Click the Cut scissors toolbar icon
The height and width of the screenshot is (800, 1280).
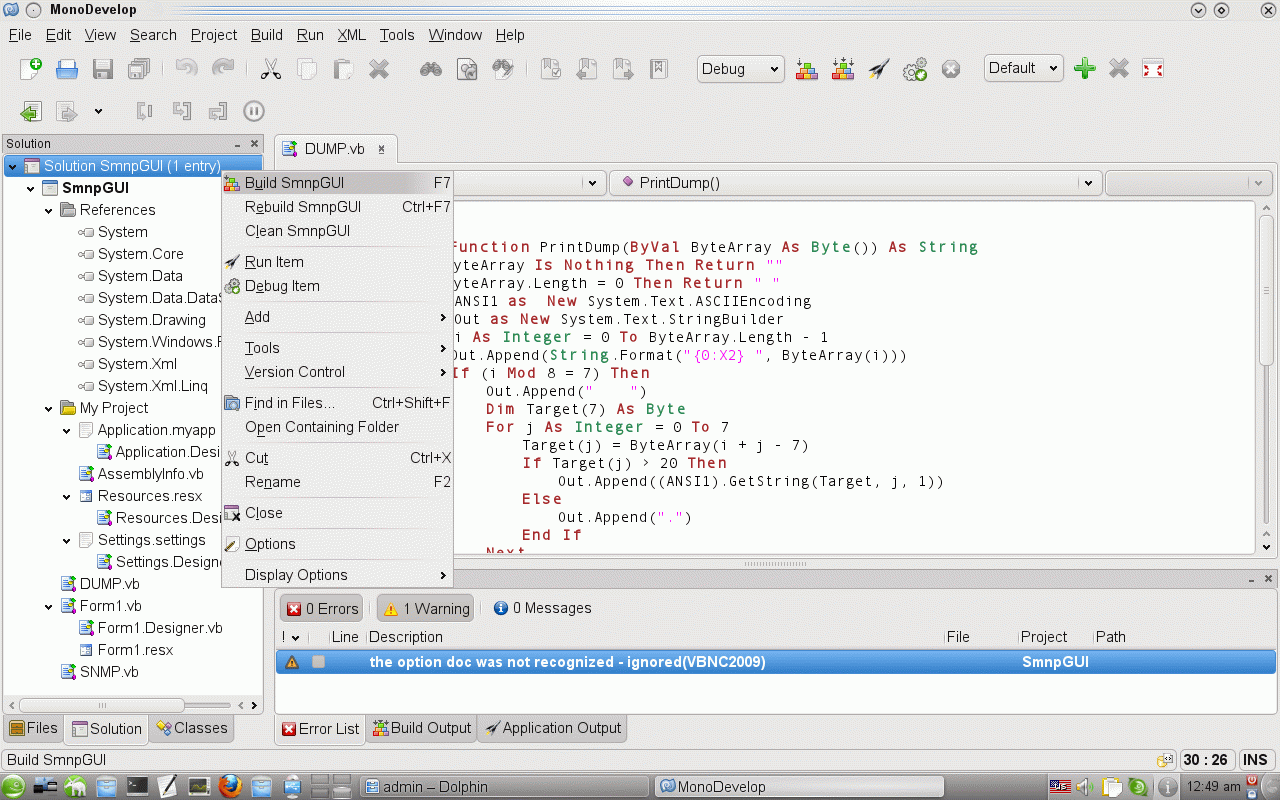click(x=270, y=69)
